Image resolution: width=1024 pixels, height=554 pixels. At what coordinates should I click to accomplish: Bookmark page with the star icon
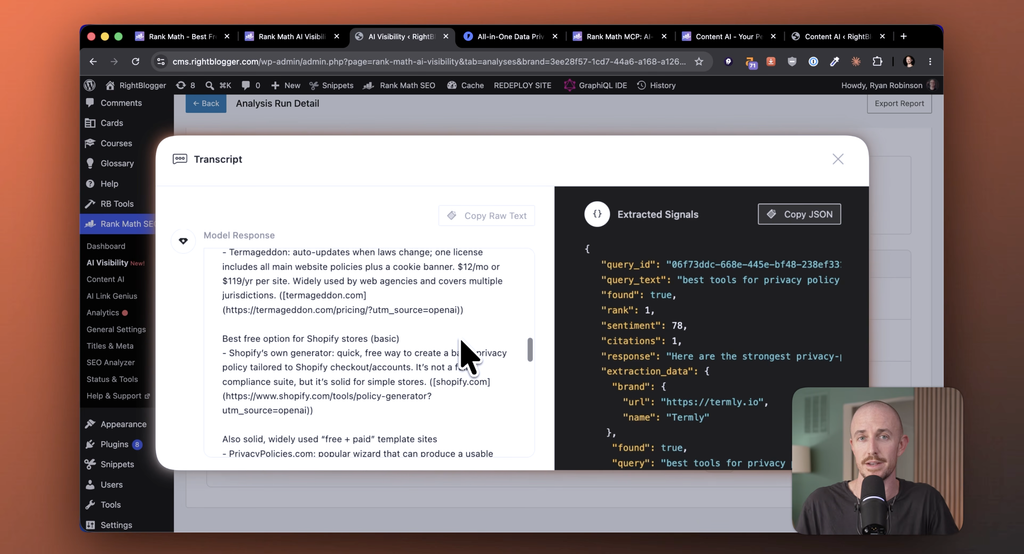[x=699, y=61]
